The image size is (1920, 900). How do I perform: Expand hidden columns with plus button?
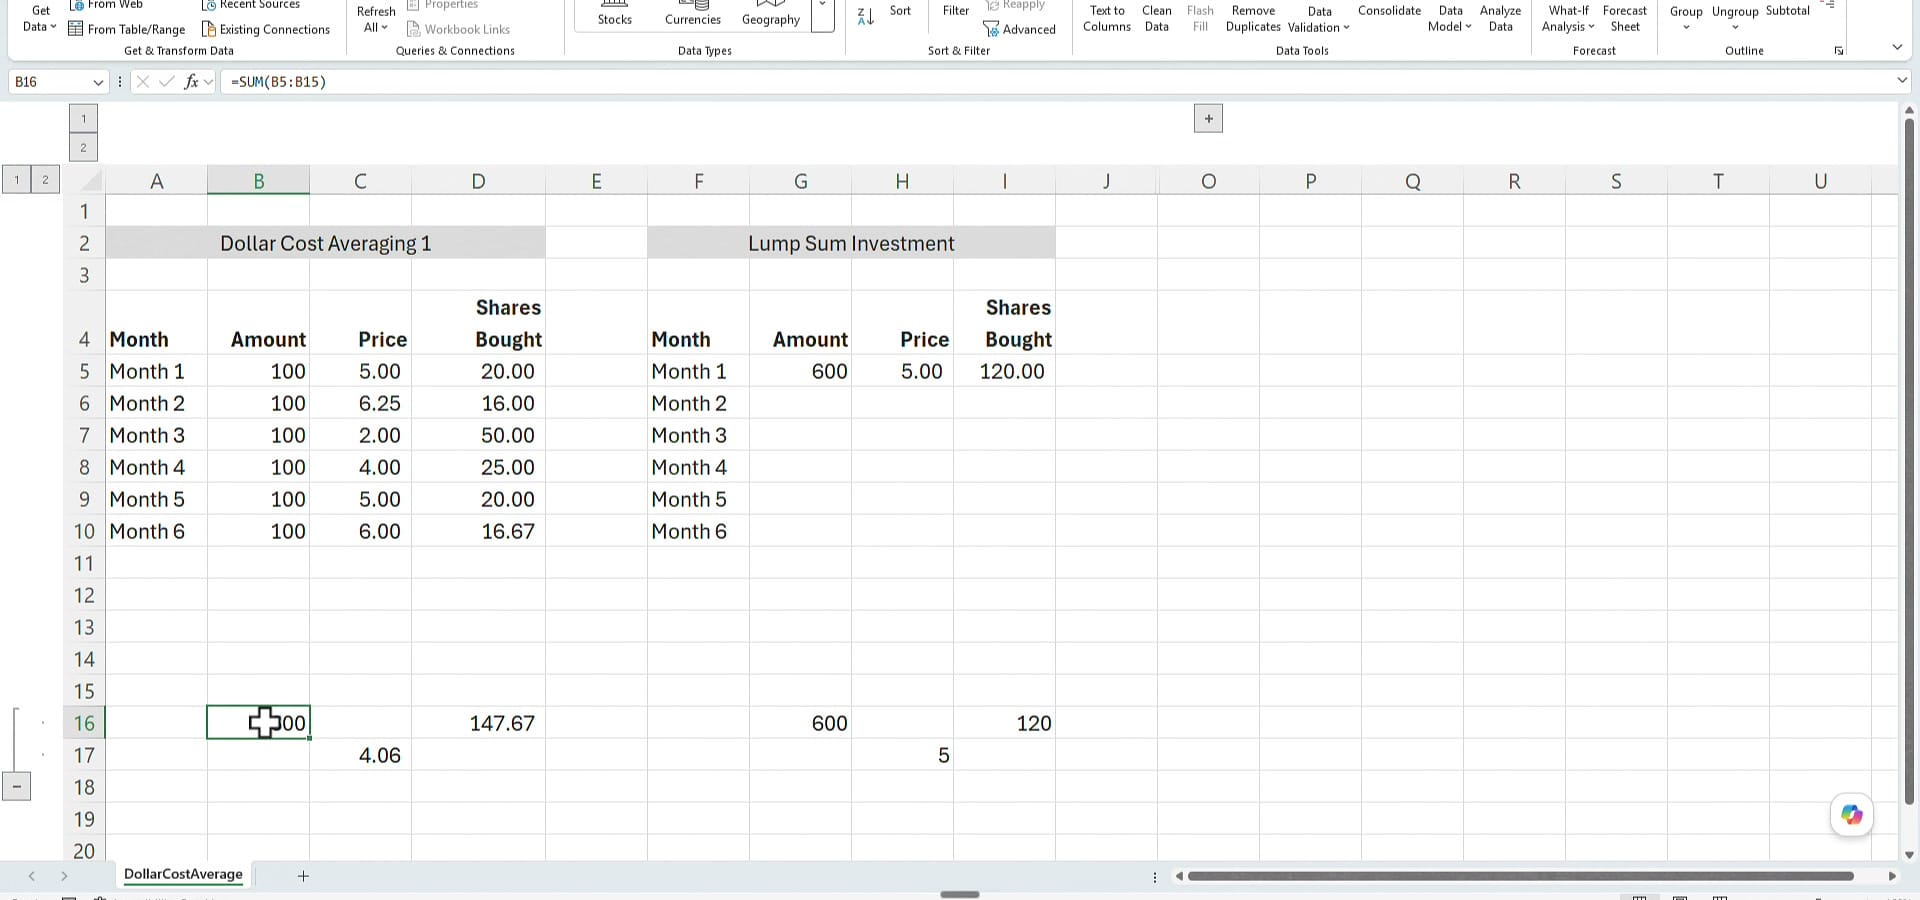coord(1208,118)
